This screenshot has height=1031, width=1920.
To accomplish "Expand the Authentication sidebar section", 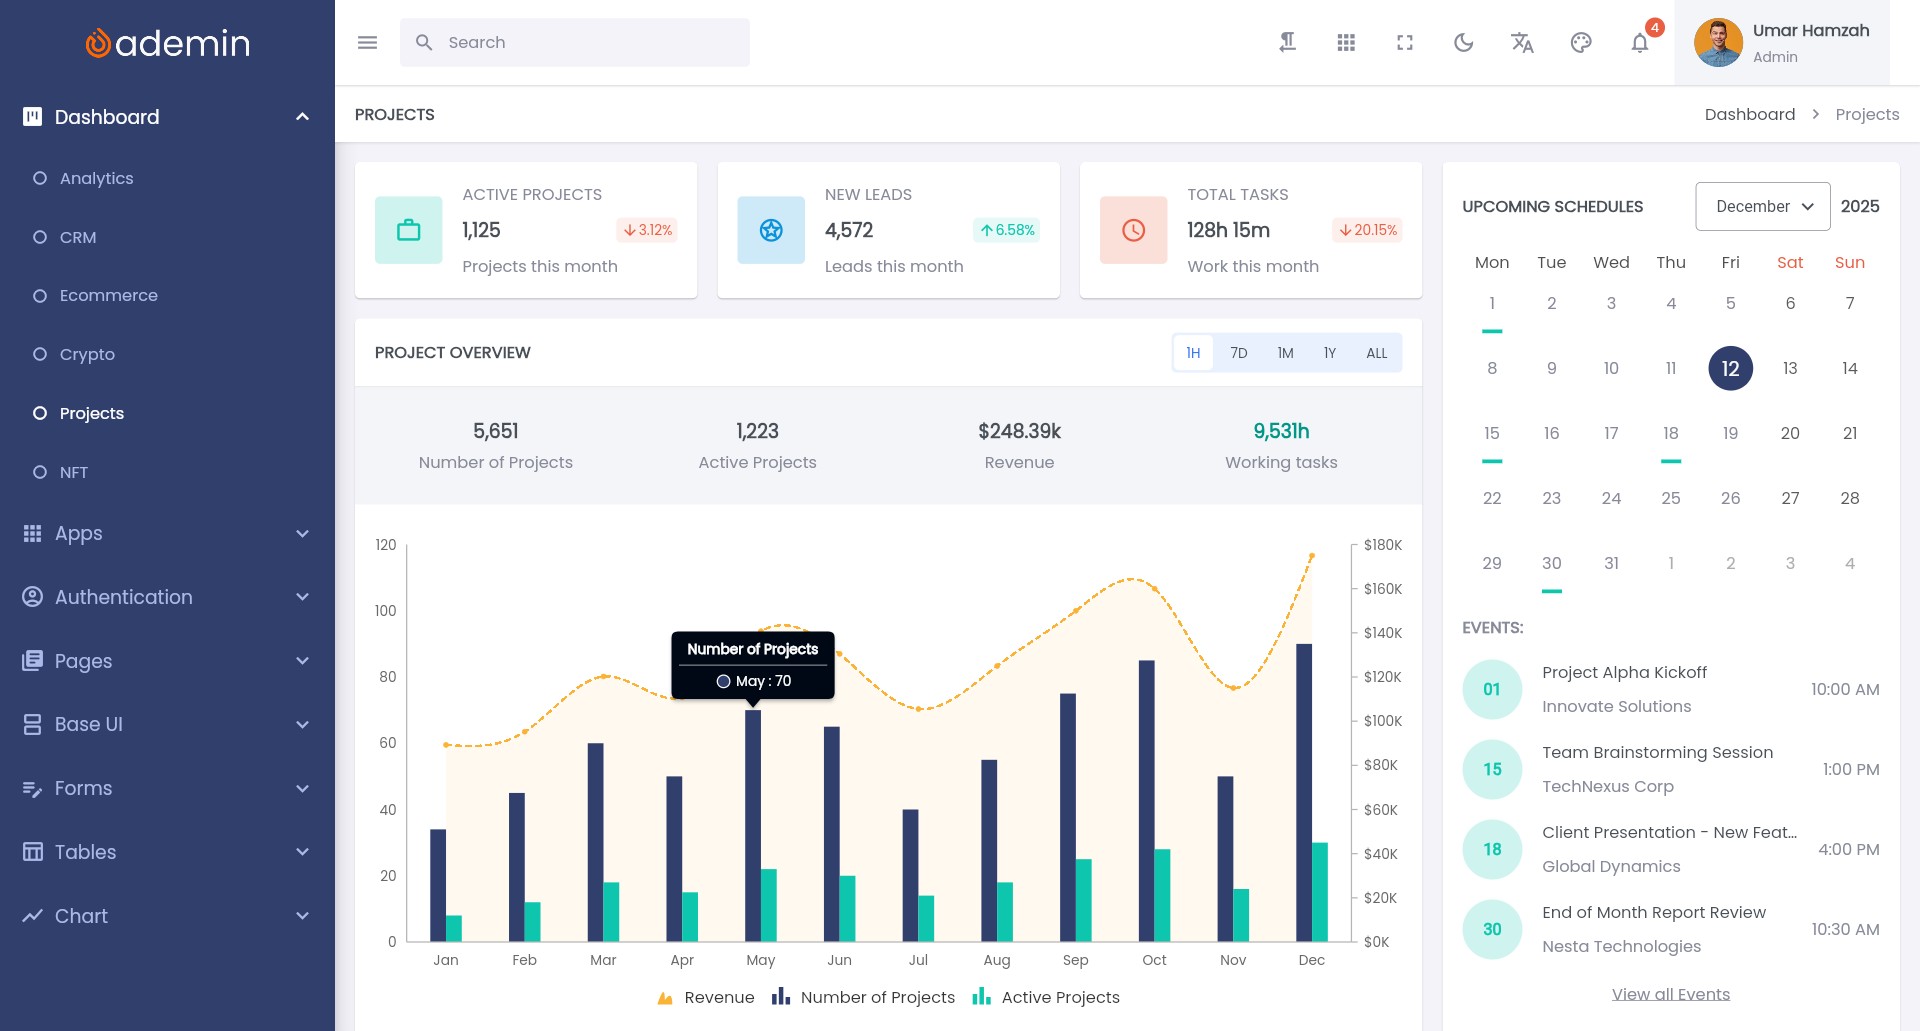I will (x=167, y=597).
